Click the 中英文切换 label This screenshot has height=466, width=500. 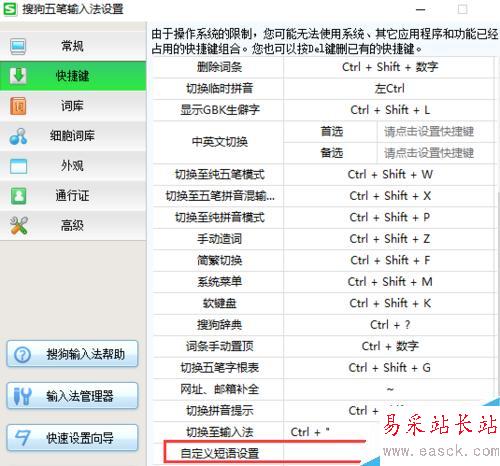[219, 142]
